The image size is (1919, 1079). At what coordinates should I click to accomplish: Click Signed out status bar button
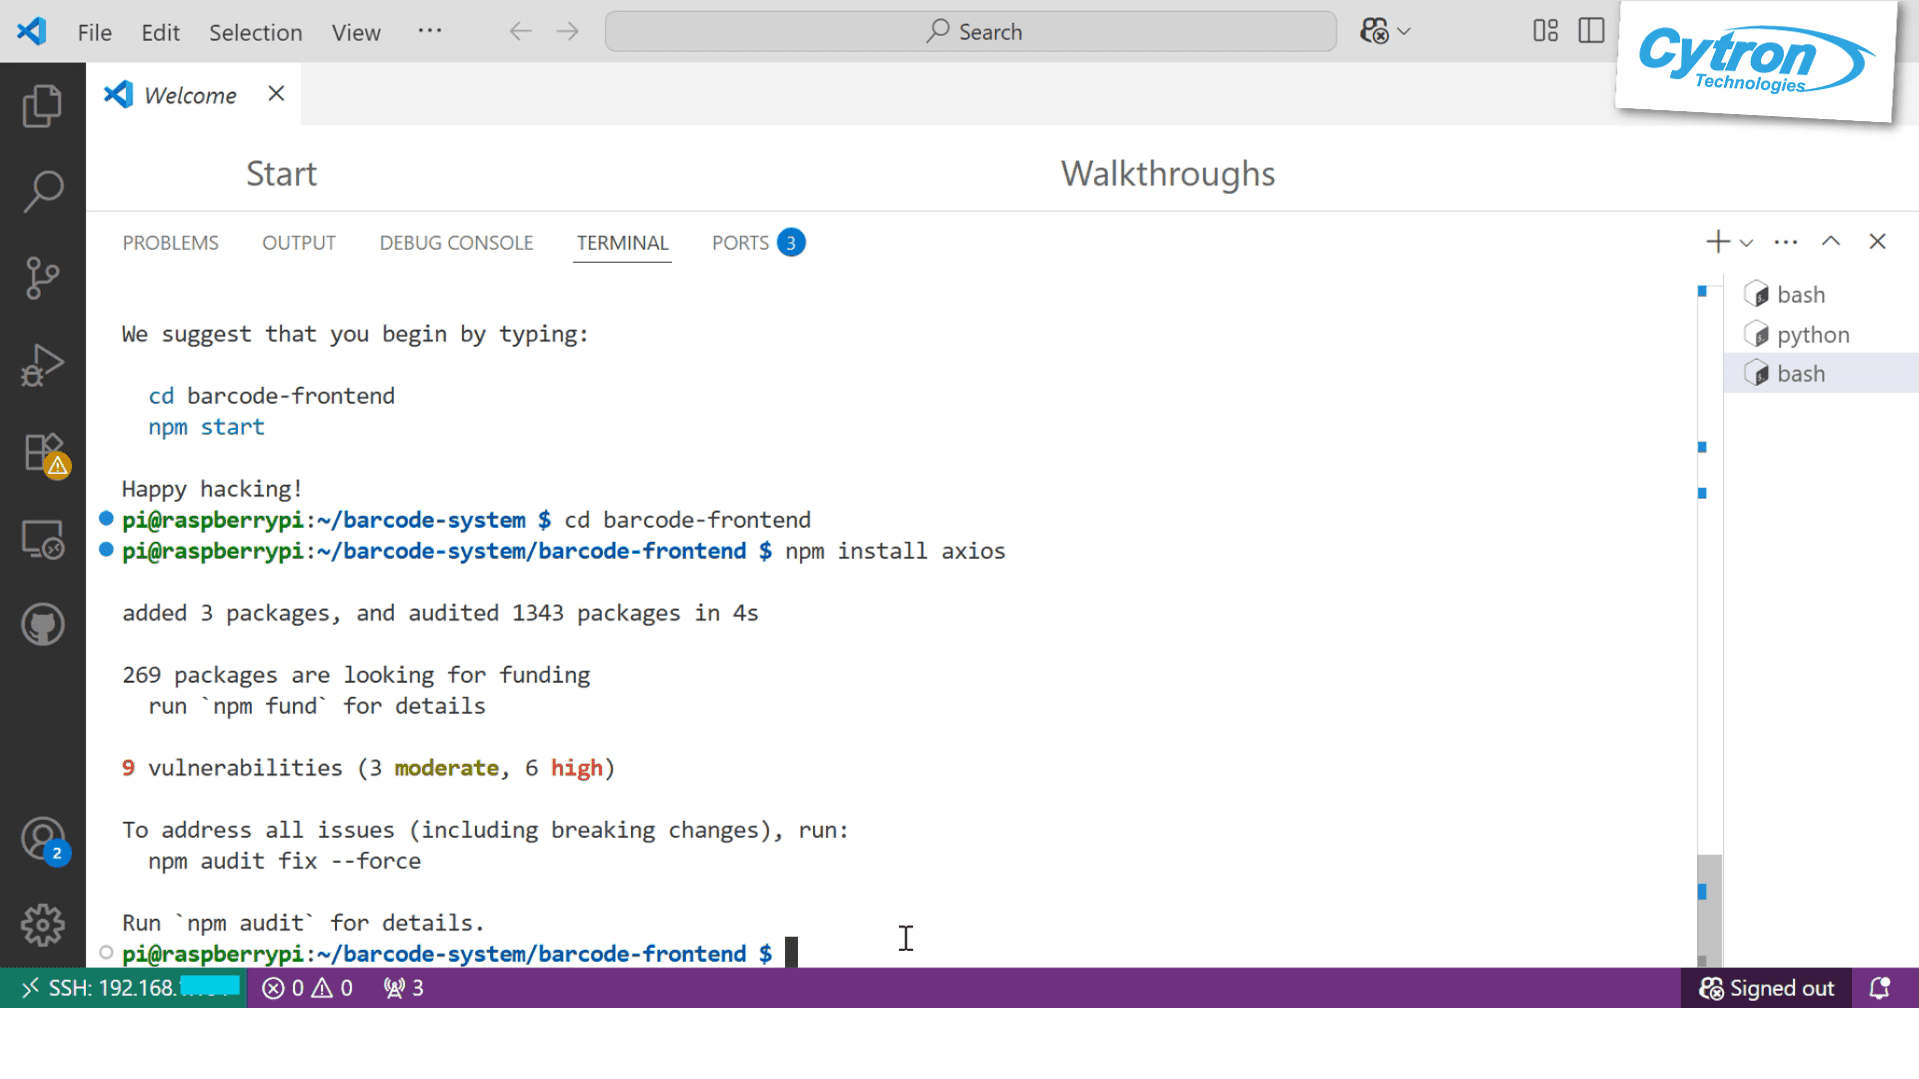click(1766, 988)
